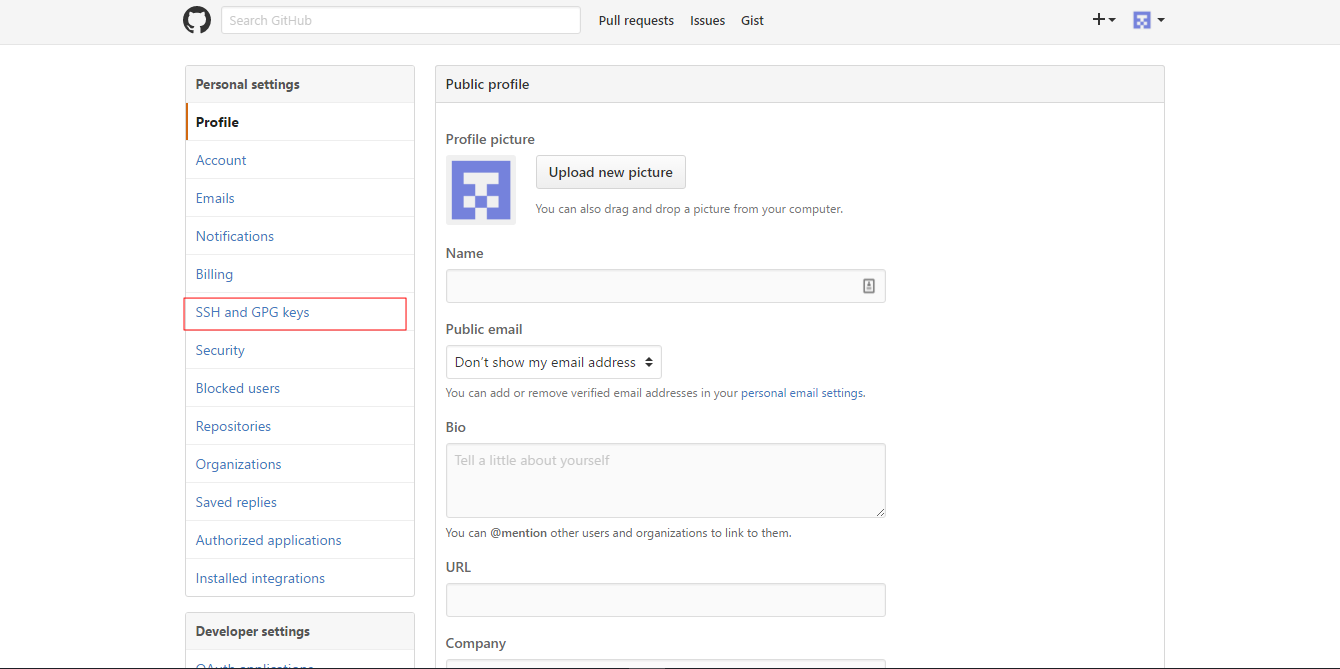This screenshot has width=1340, height=669.
Task: Open SSH and GPG keys settings
Action: [253, 312]
